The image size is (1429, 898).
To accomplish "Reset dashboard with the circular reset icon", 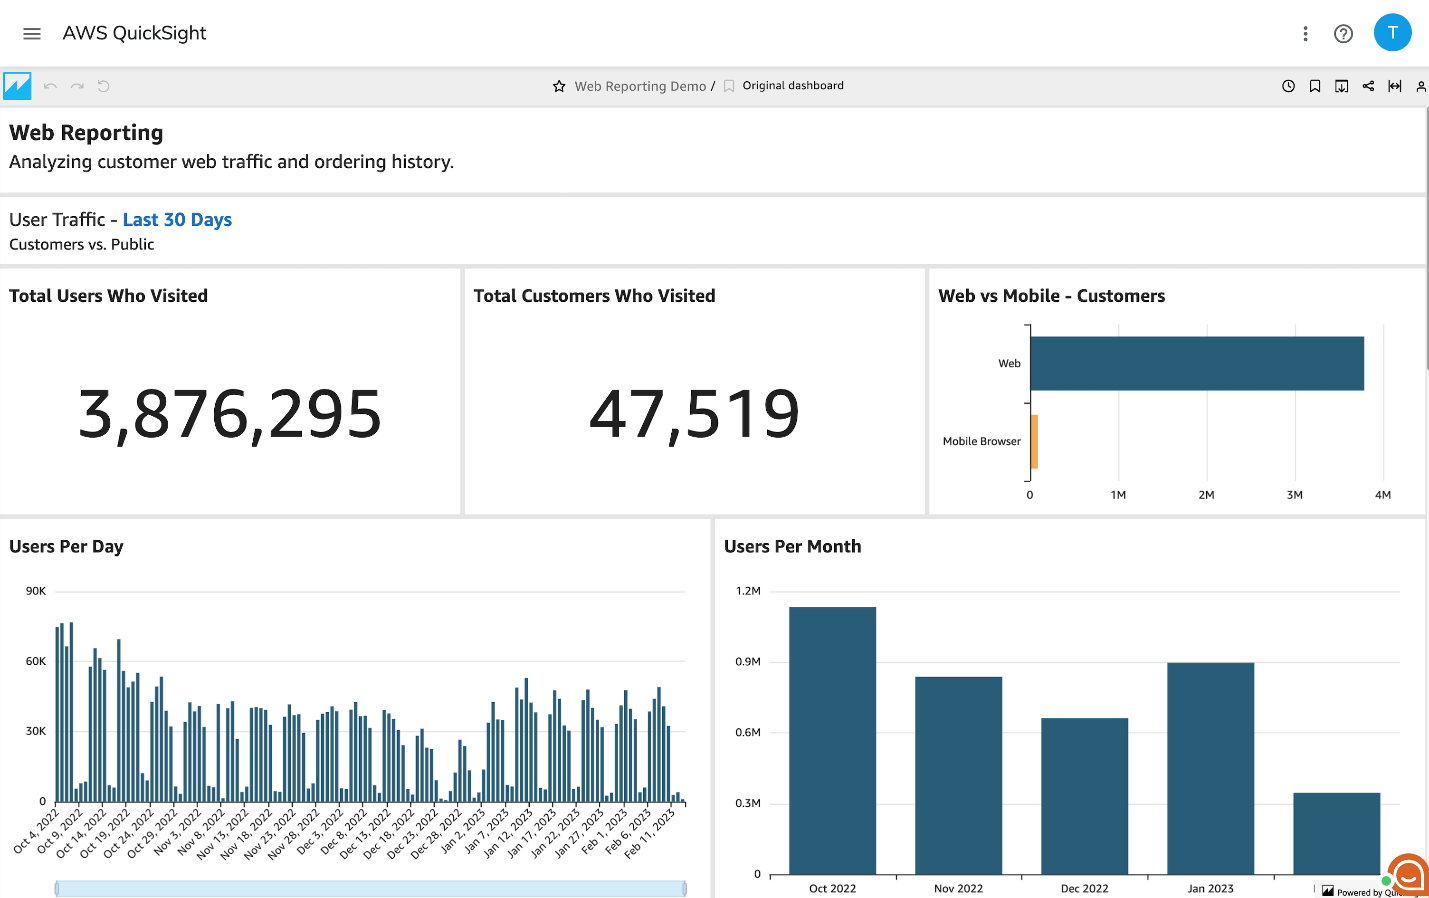I will point(104,86).
